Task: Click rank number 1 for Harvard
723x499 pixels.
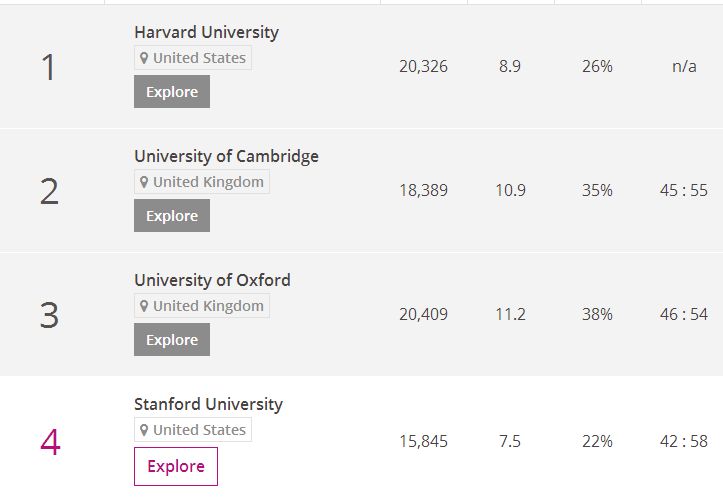Action: click(49, 68)
